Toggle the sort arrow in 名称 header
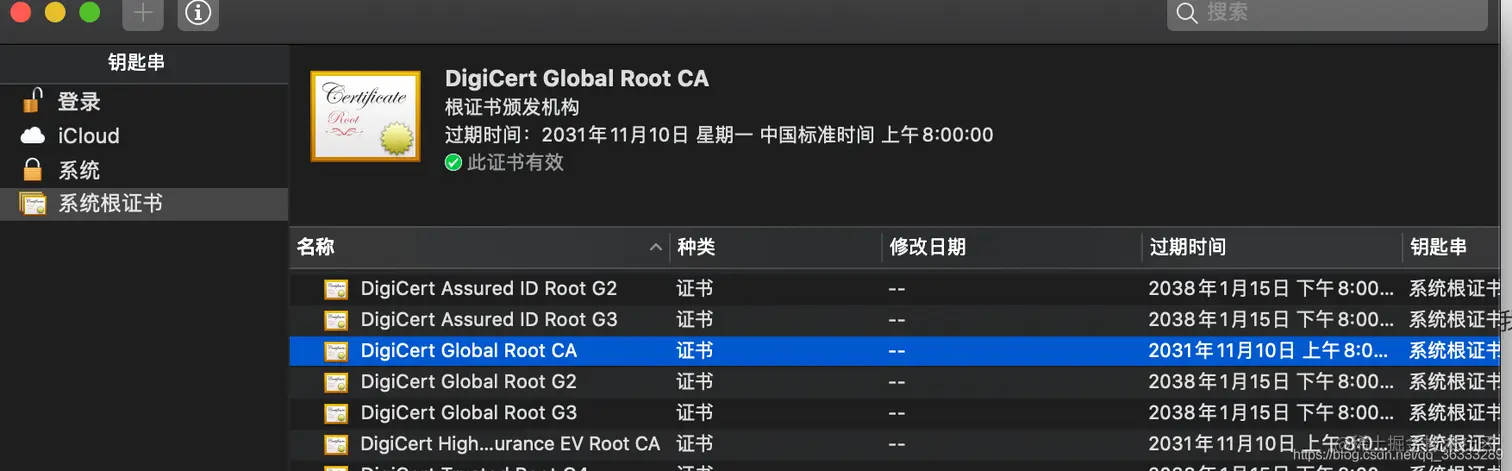Screen dimensions: 1512x471 (x=656, y=247)
